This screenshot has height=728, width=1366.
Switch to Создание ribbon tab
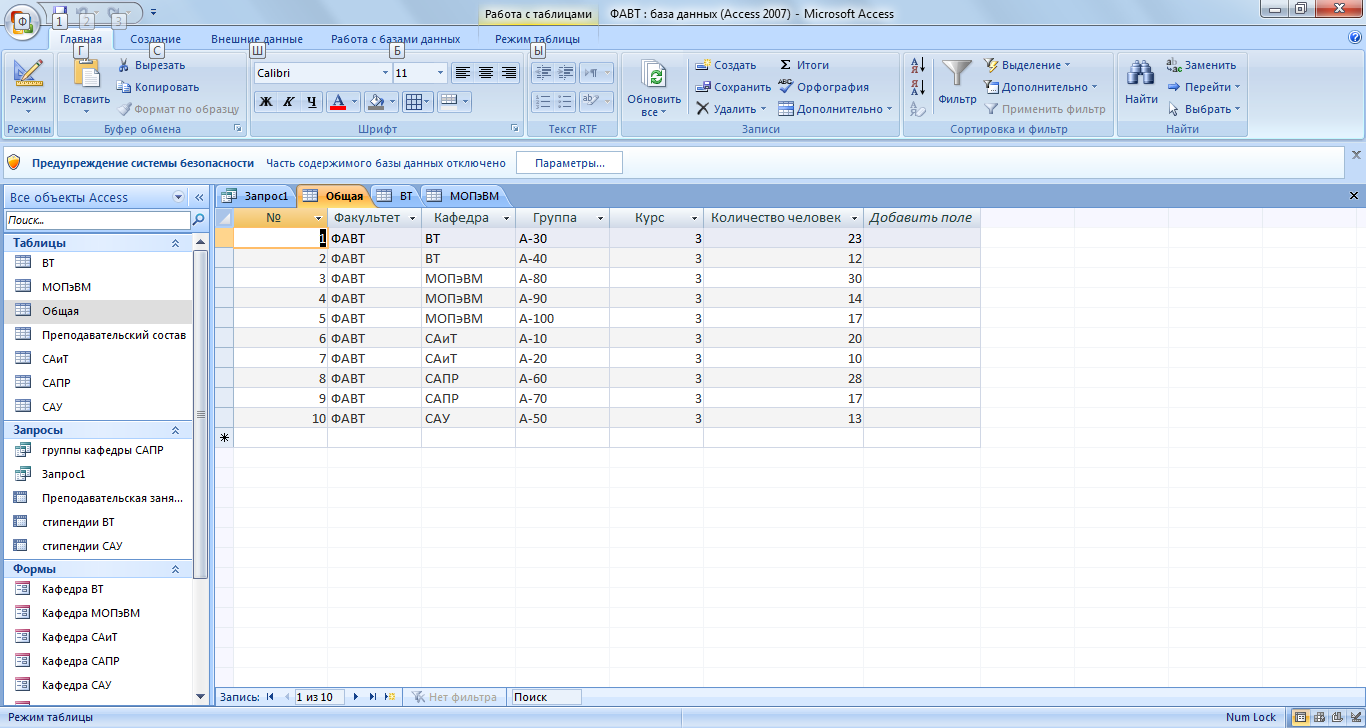click(155, 39)
